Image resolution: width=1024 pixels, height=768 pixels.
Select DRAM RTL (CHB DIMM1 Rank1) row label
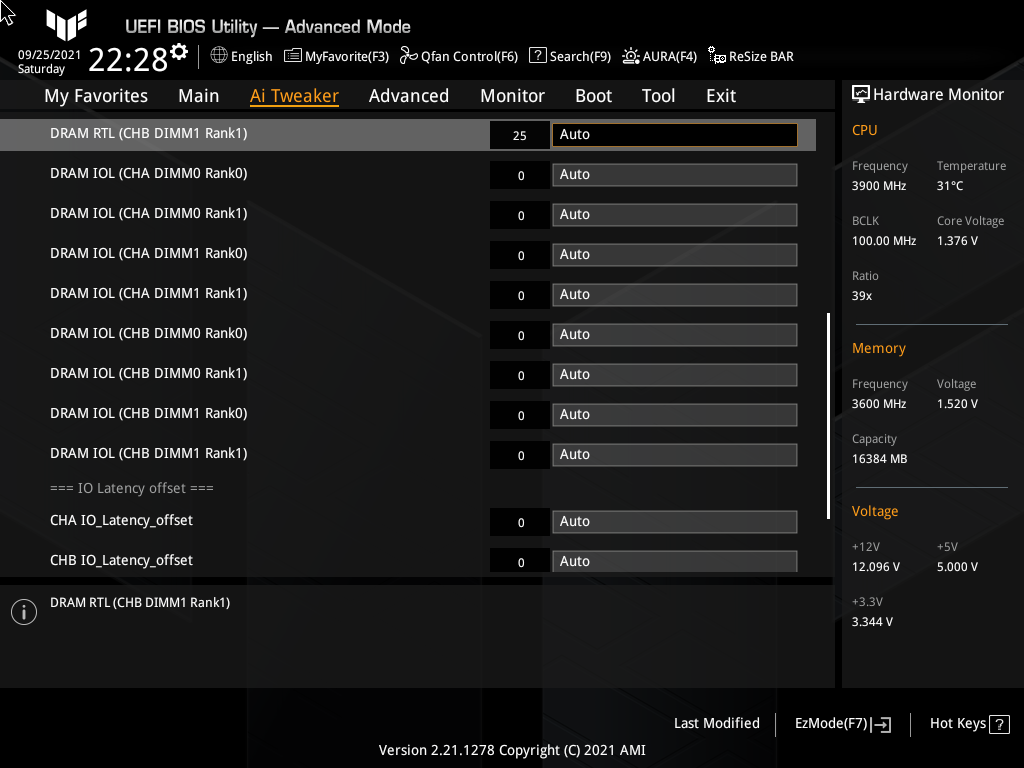click(x=148, y=133)
